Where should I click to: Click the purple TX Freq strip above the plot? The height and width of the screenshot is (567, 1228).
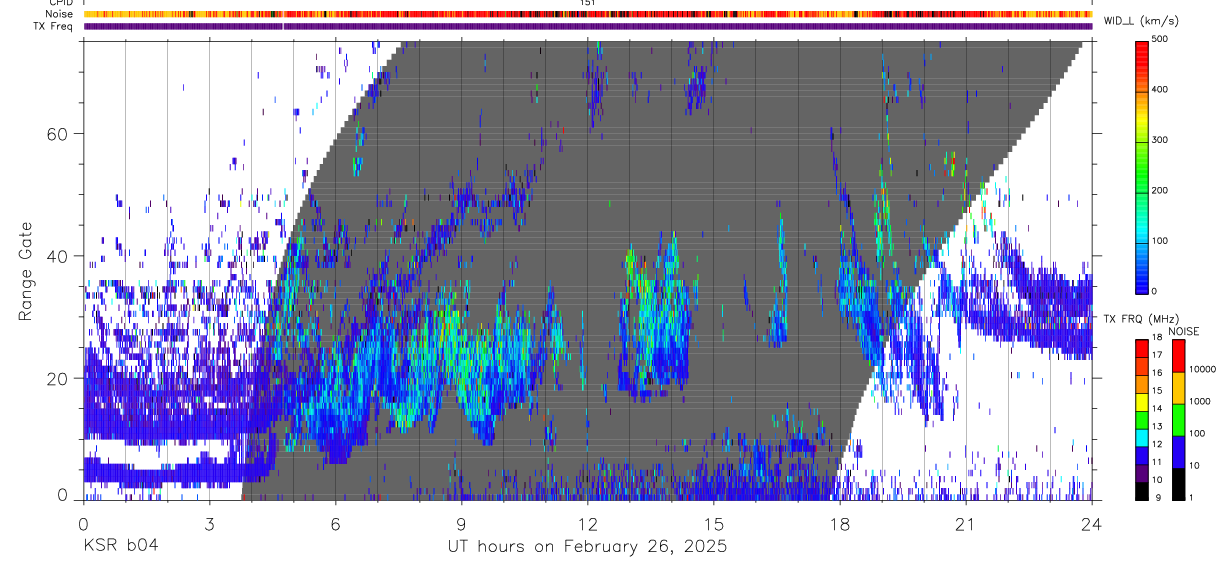pyautogui.click(x=588, y=26)
